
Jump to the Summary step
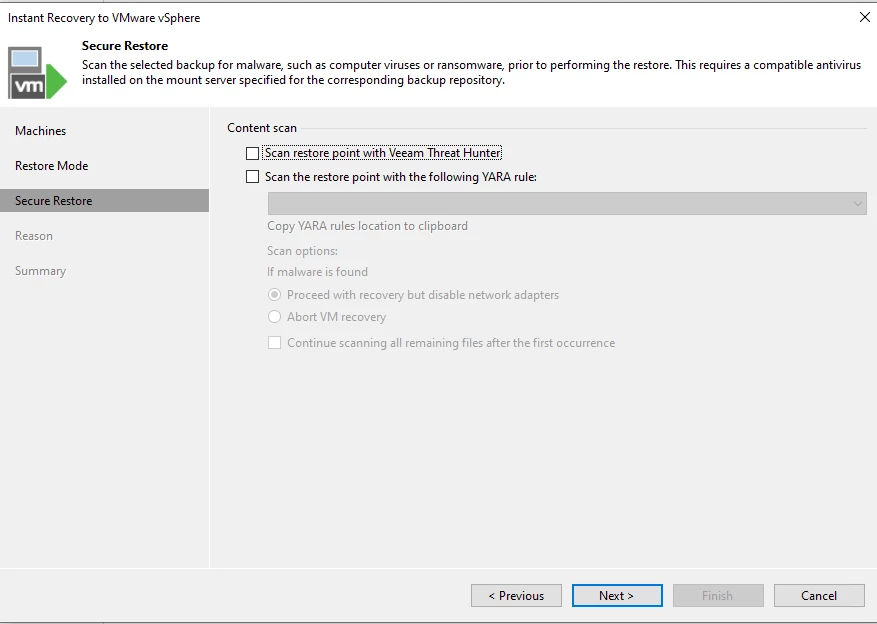(41, 271)
